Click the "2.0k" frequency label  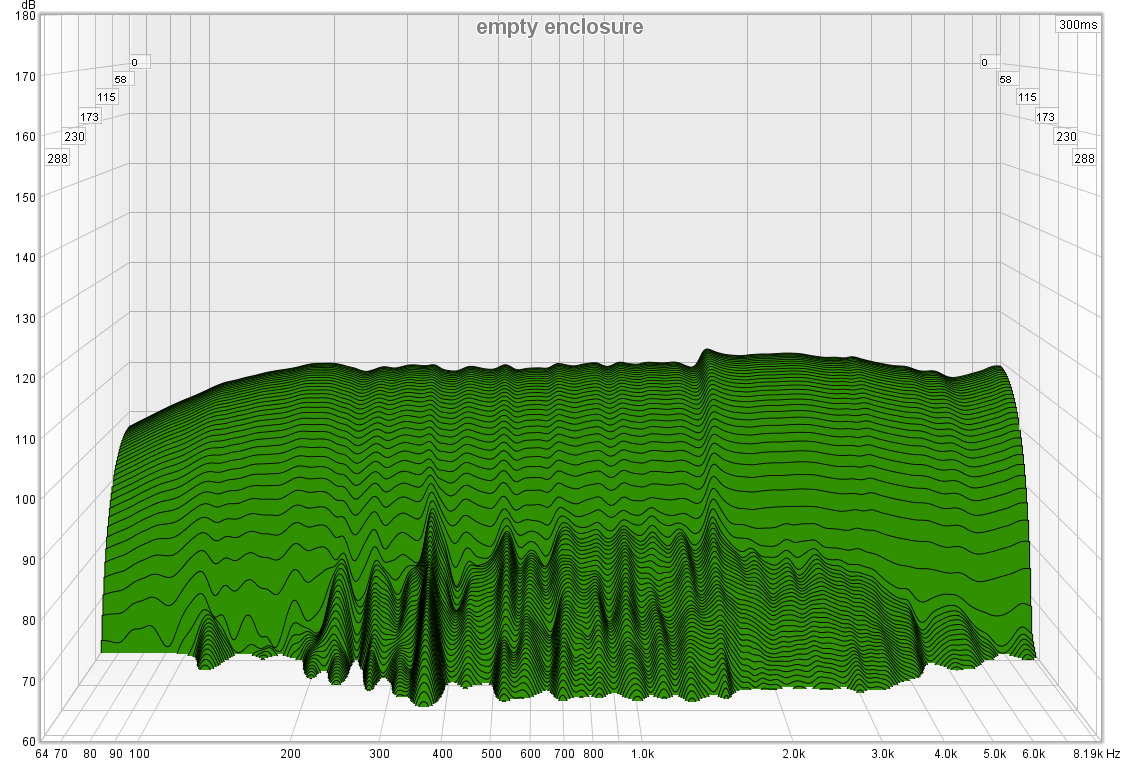coord(794,754)
